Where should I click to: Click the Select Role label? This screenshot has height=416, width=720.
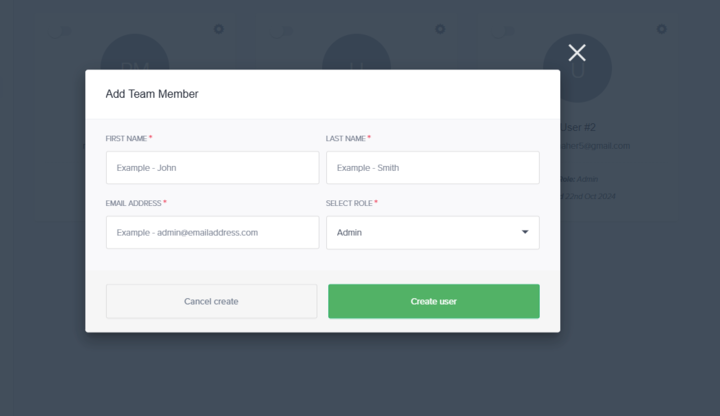(x=349, y=203)
